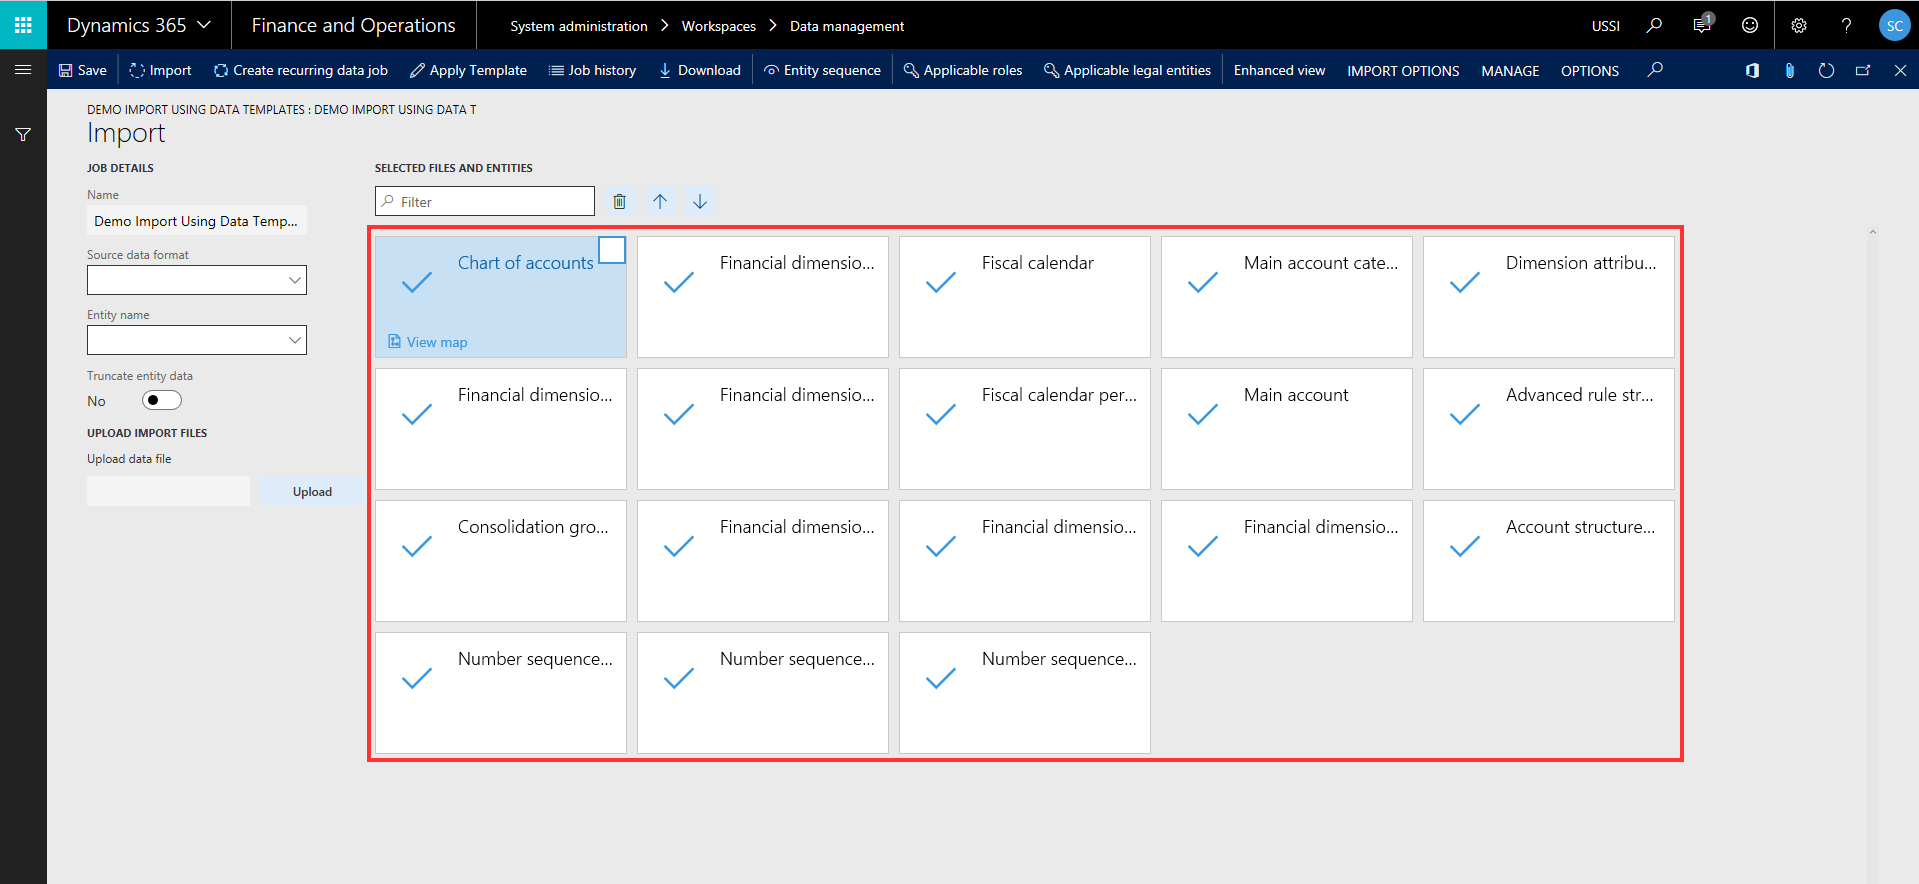Expand the Entity name dropdown
This screenshot has width=1919, height=884.
pyautogui.click(x=197, y=340)
